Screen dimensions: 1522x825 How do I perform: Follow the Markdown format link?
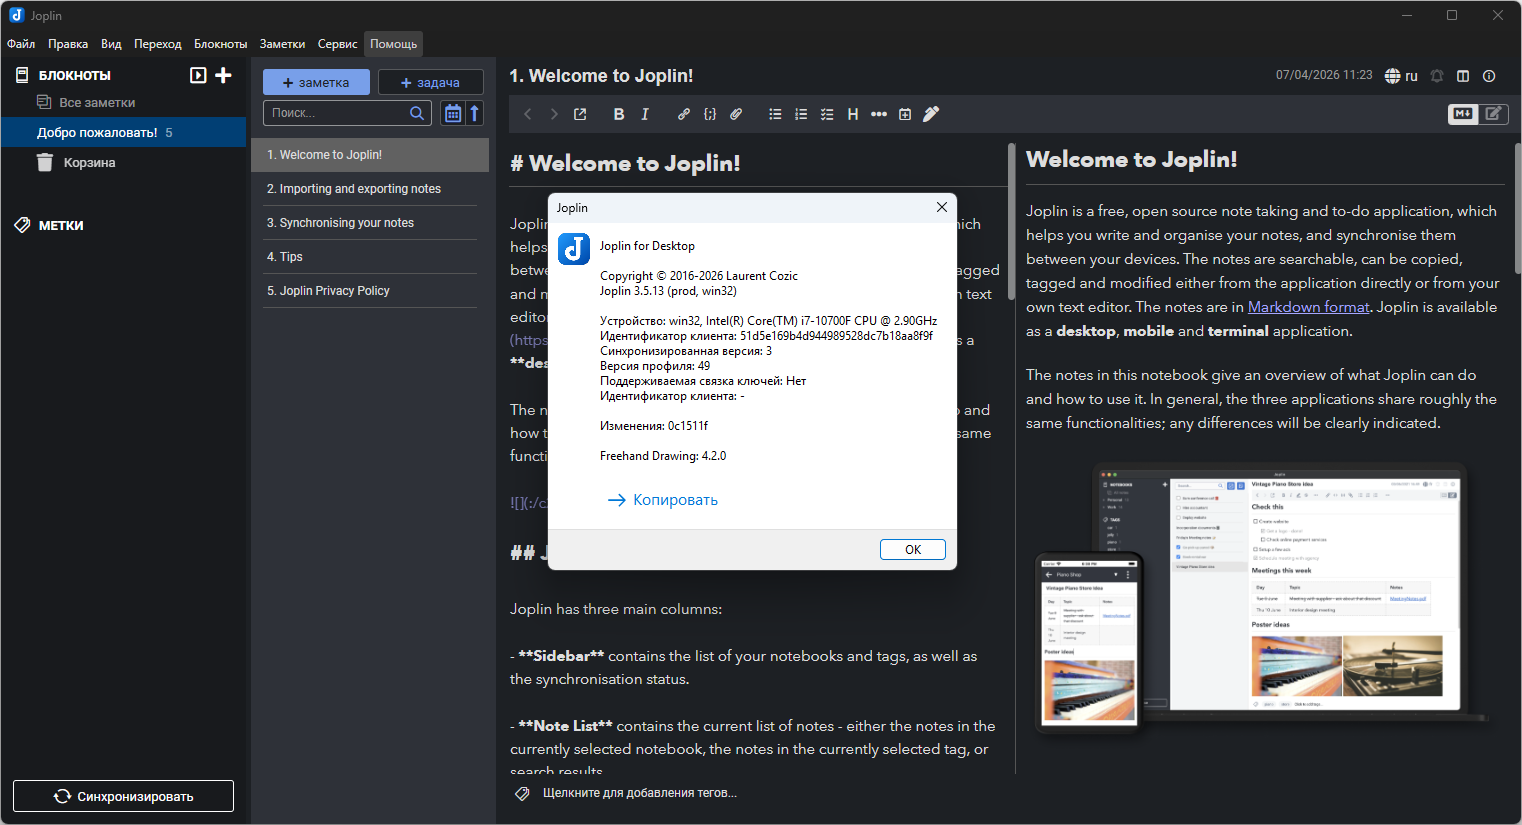1309,307
